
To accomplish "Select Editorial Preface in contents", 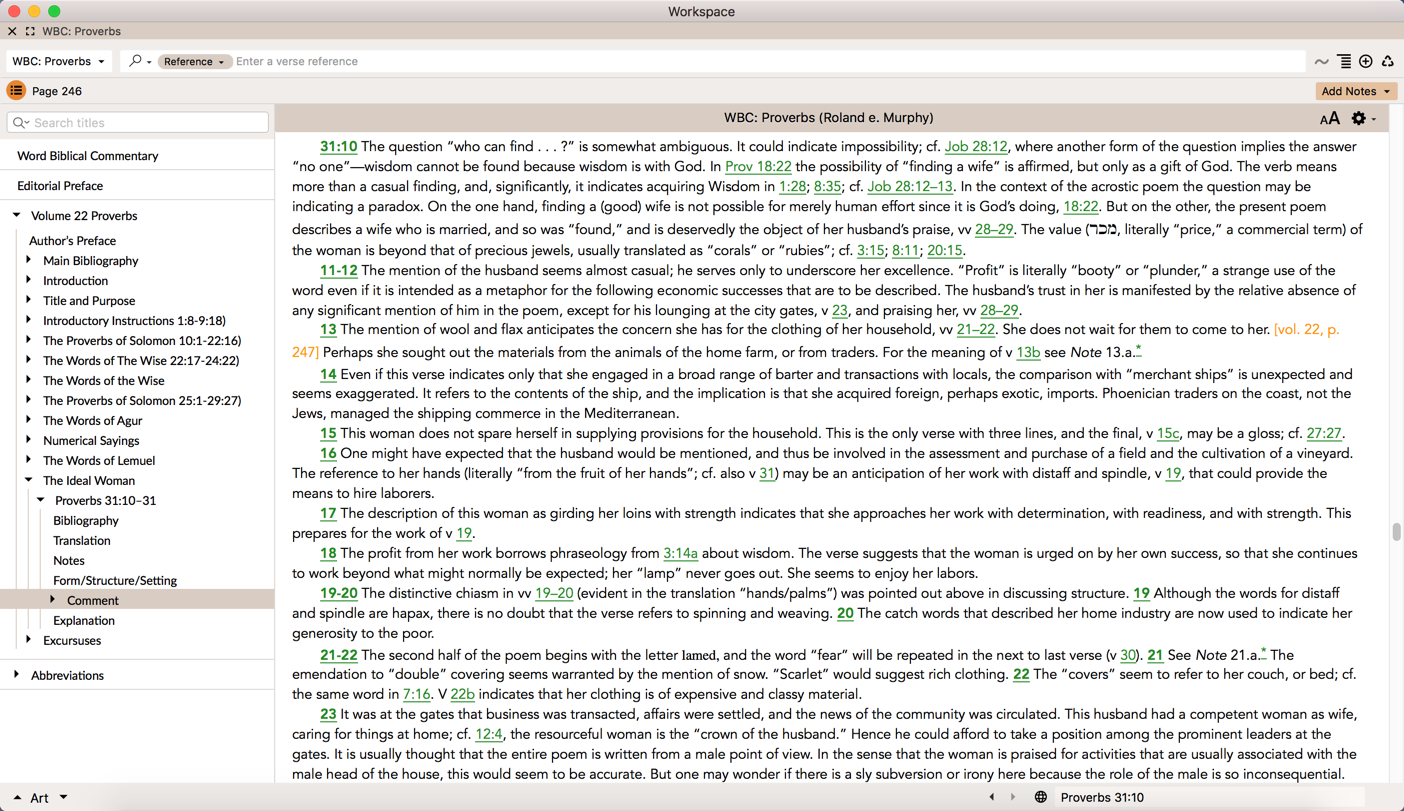I will 60,186.
